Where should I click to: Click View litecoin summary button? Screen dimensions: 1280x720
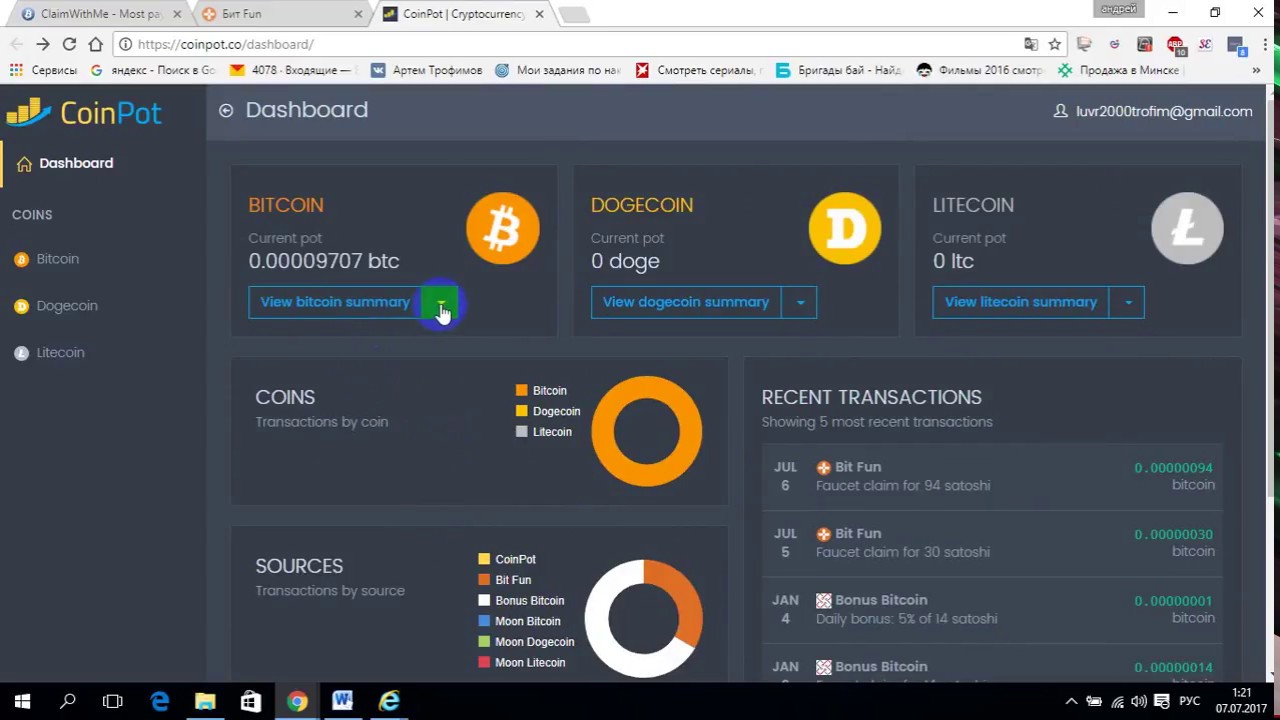1021,302
